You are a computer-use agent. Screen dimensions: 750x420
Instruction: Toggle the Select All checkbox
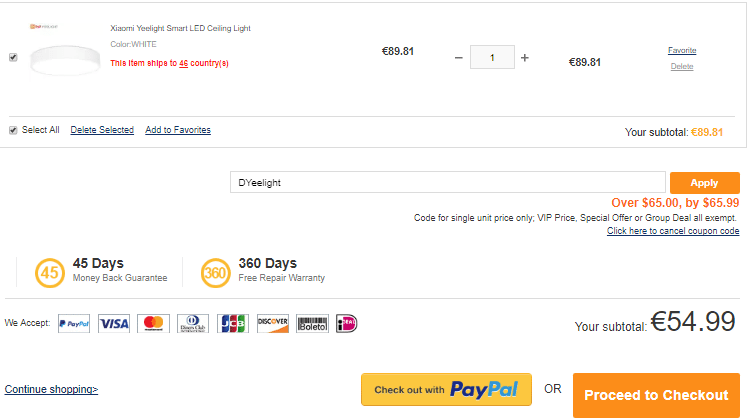point(13,130)
